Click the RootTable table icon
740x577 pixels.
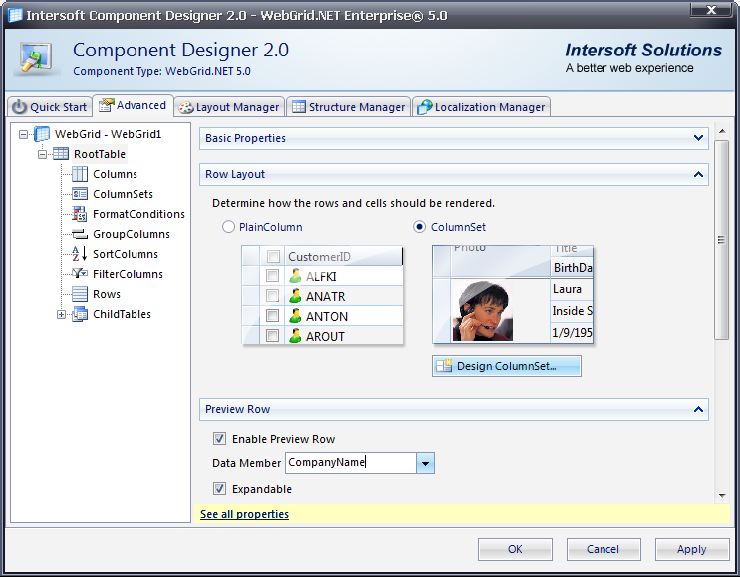coord(61,154)
